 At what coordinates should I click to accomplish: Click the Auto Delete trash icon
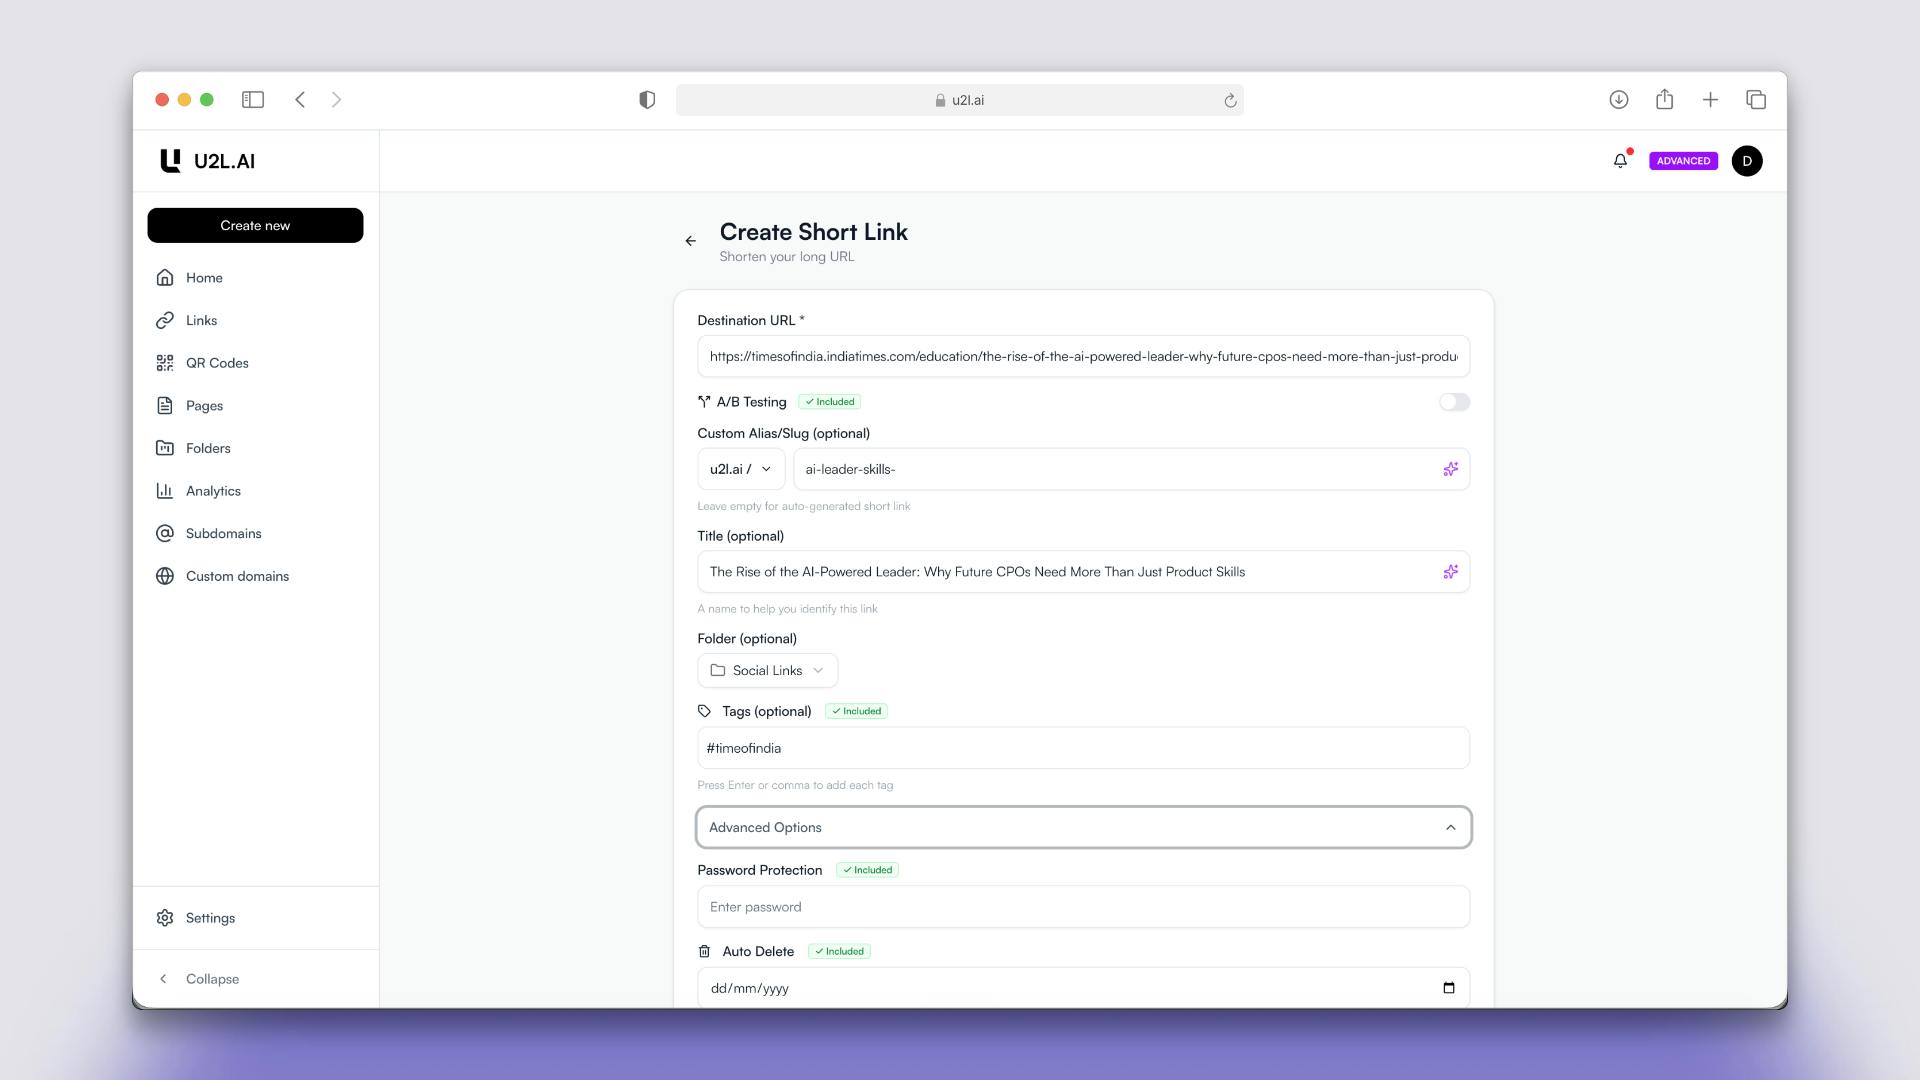pyautogui.click(x=704, y=951)
